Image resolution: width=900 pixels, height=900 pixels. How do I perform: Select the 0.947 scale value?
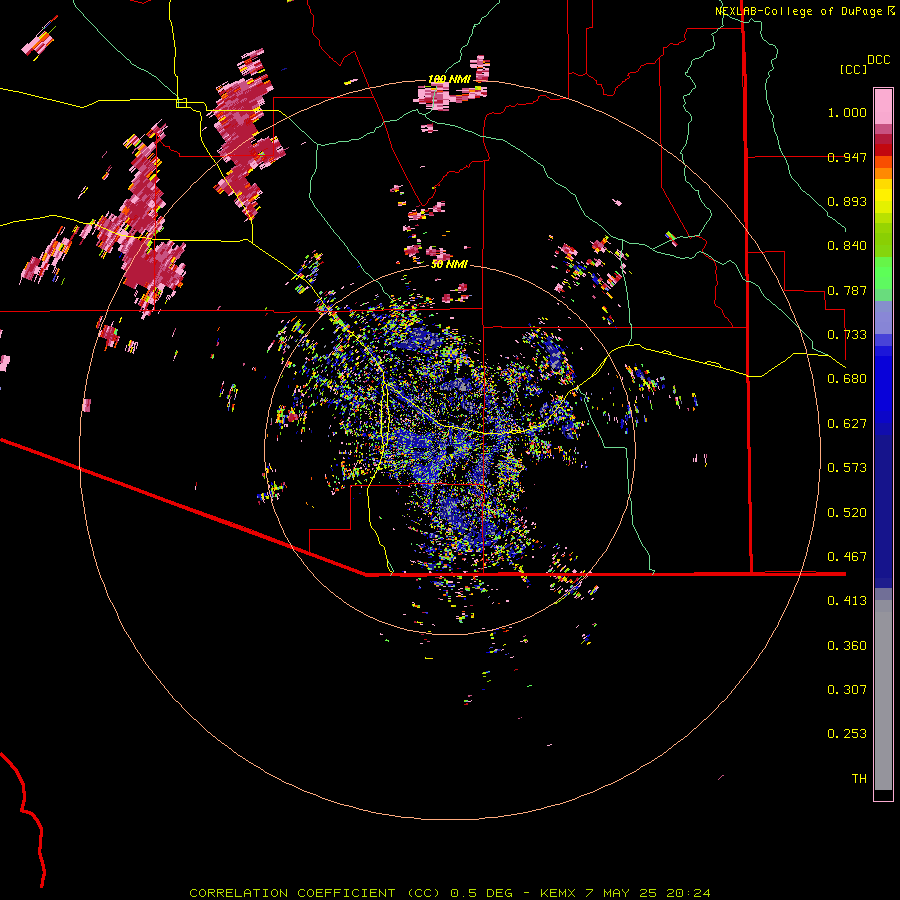[x=847, y=157]
